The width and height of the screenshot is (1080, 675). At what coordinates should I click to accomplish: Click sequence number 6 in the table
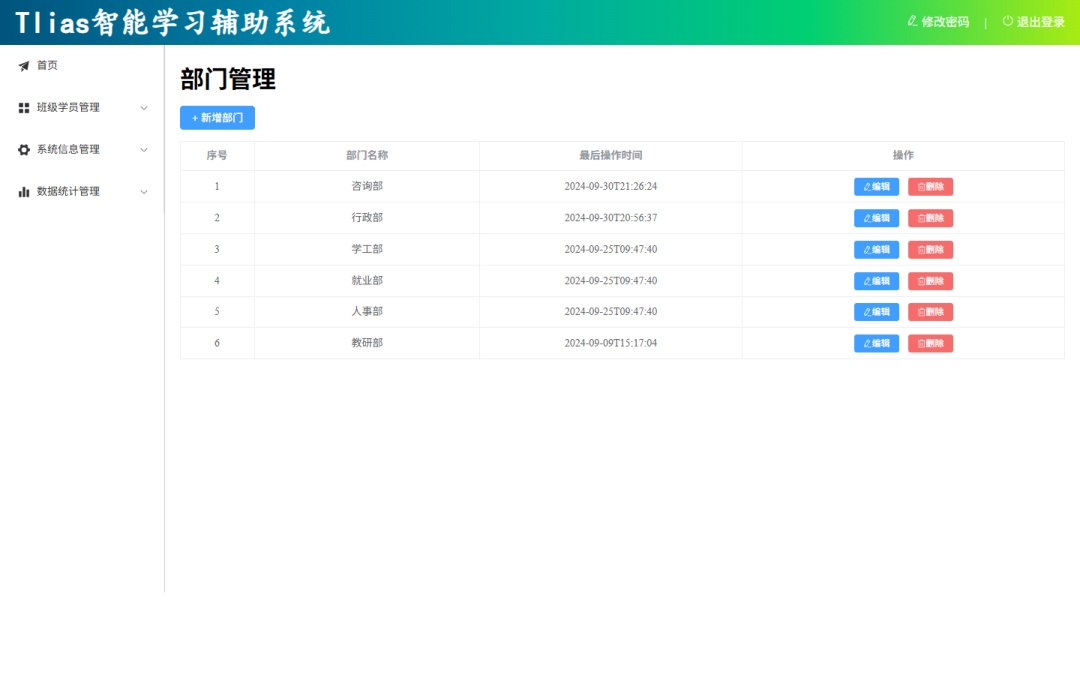[217, 343]
